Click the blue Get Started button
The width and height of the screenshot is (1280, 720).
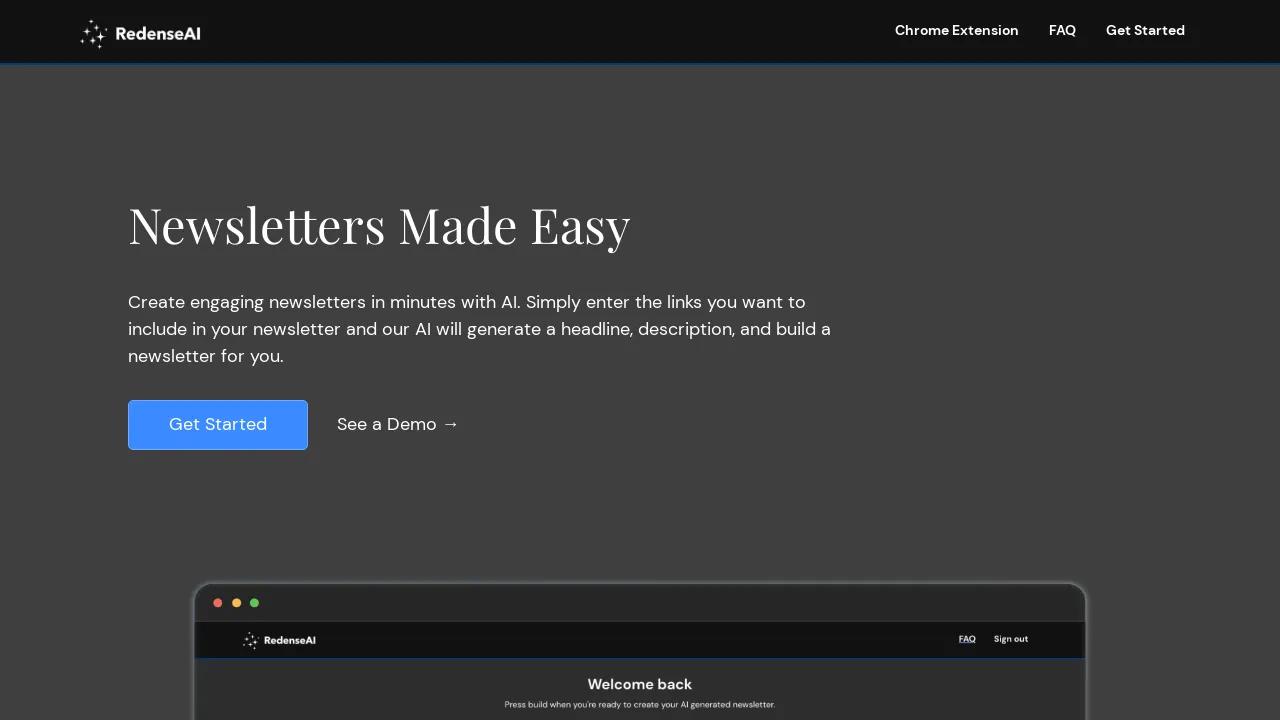[x=218, y=425]
